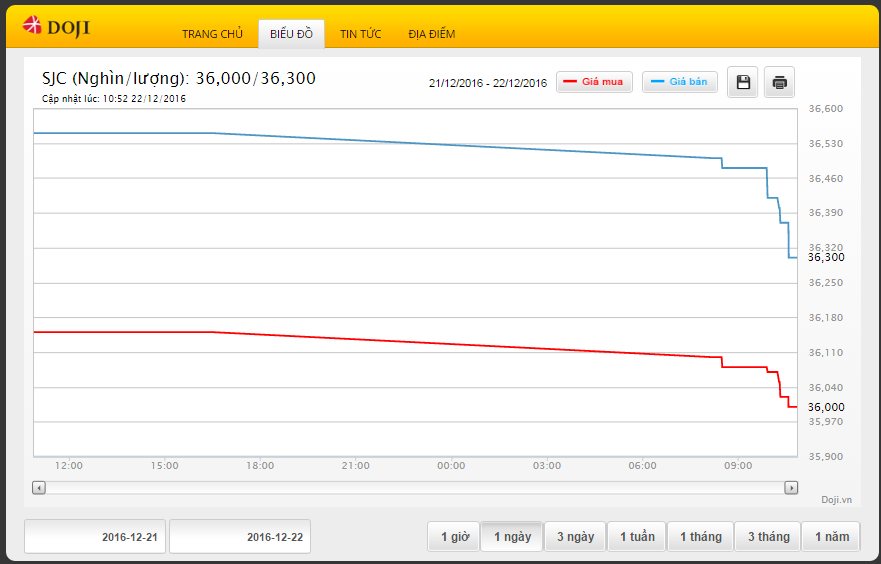Click the 36,000 buy price label
This screenshot has width=881, height=564.
826,407
